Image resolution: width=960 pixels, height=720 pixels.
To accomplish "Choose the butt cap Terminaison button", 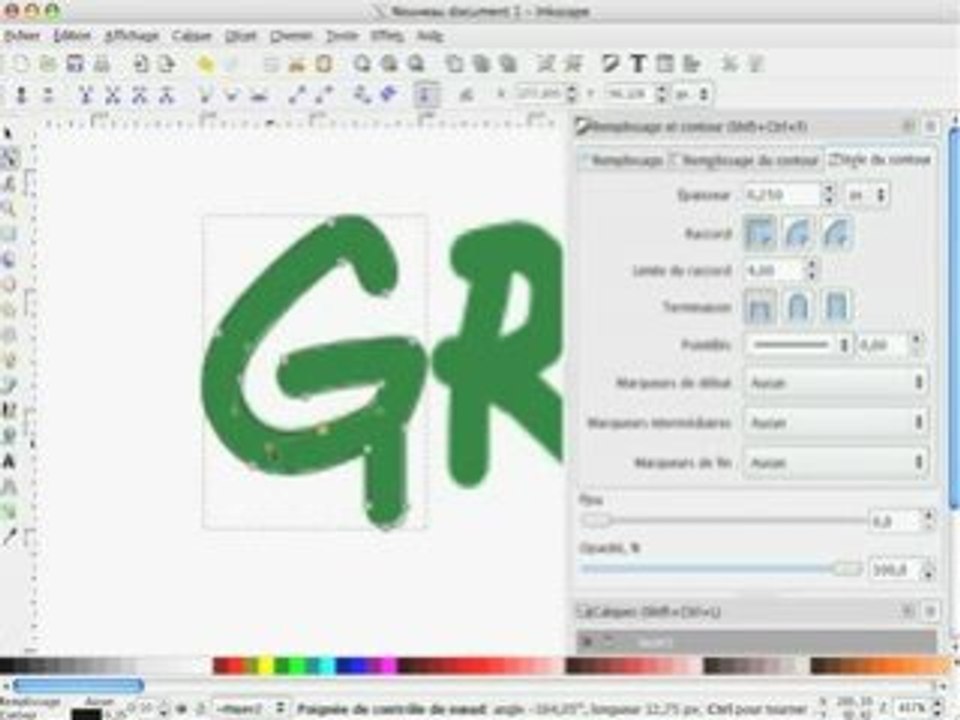I will click(760, 307).
